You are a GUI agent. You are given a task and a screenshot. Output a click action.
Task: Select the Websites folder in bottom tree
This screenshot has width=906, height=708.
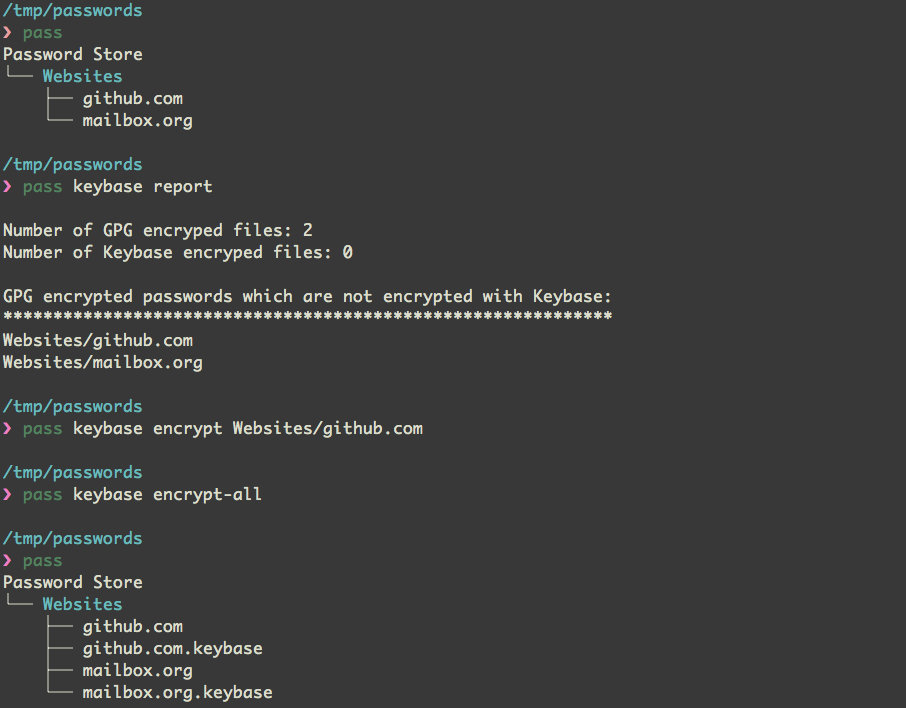[x=82, y=605]
